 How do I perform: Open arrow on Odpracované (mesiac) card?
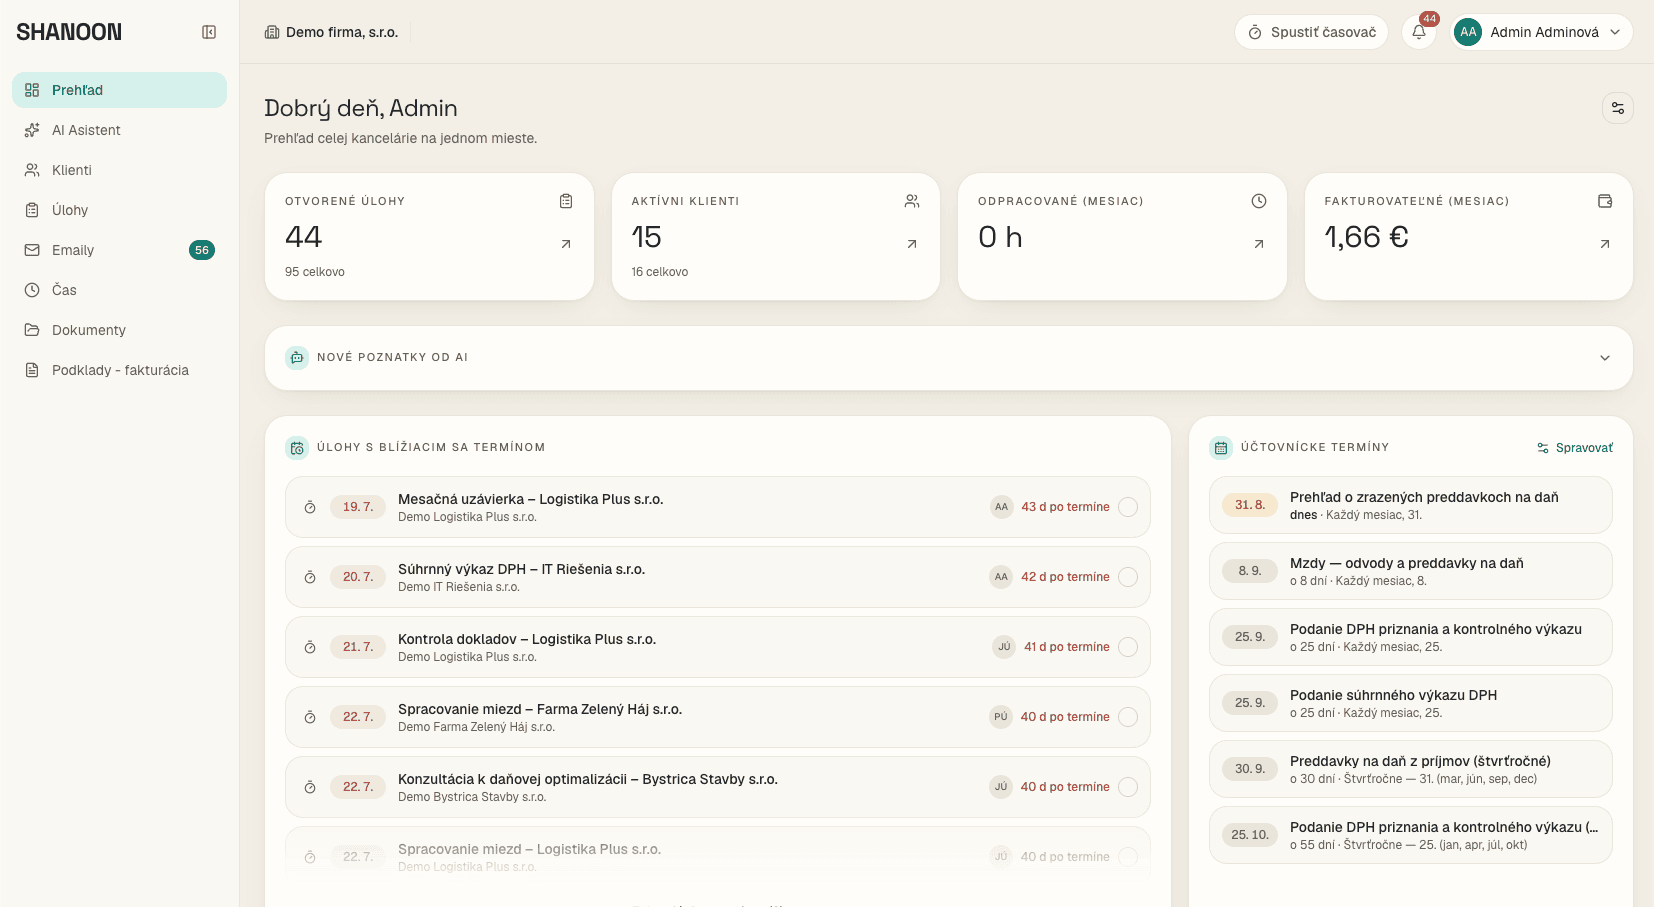pos(1259,244)
